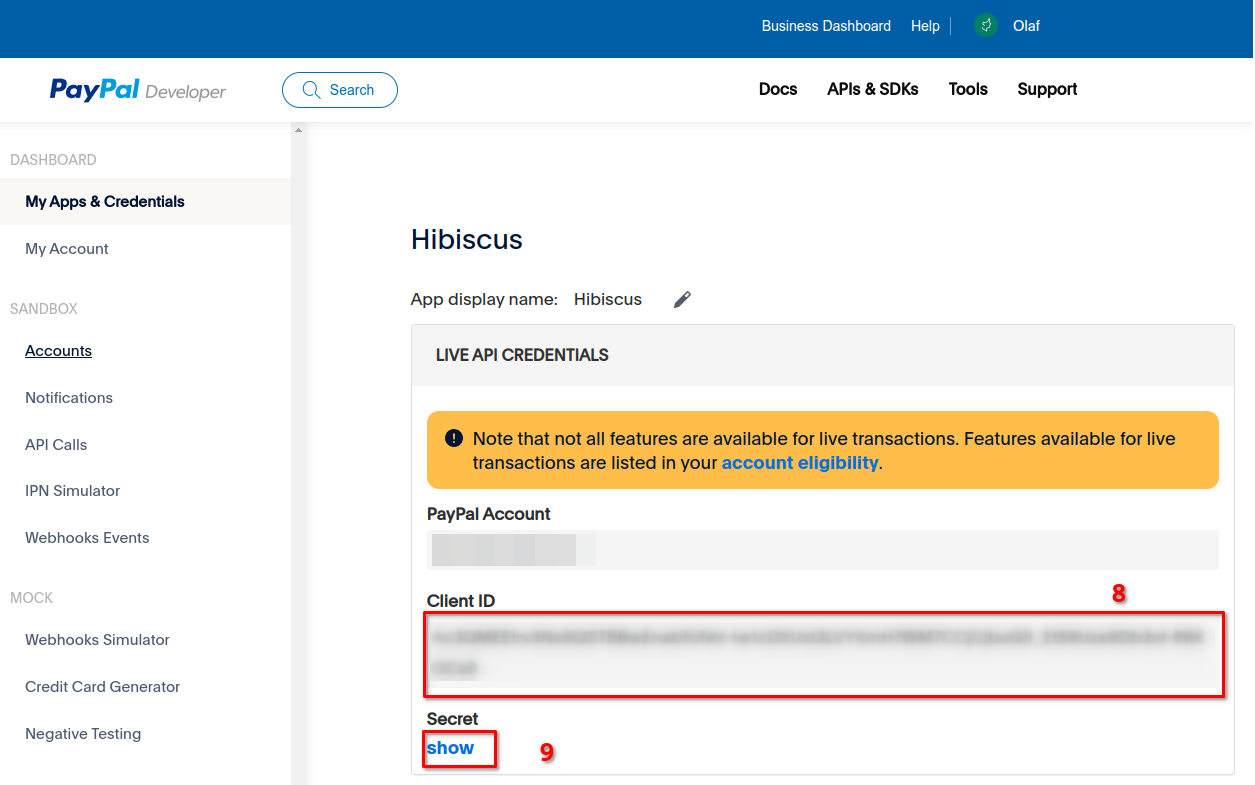Open the Credit Card Generator

102,687
